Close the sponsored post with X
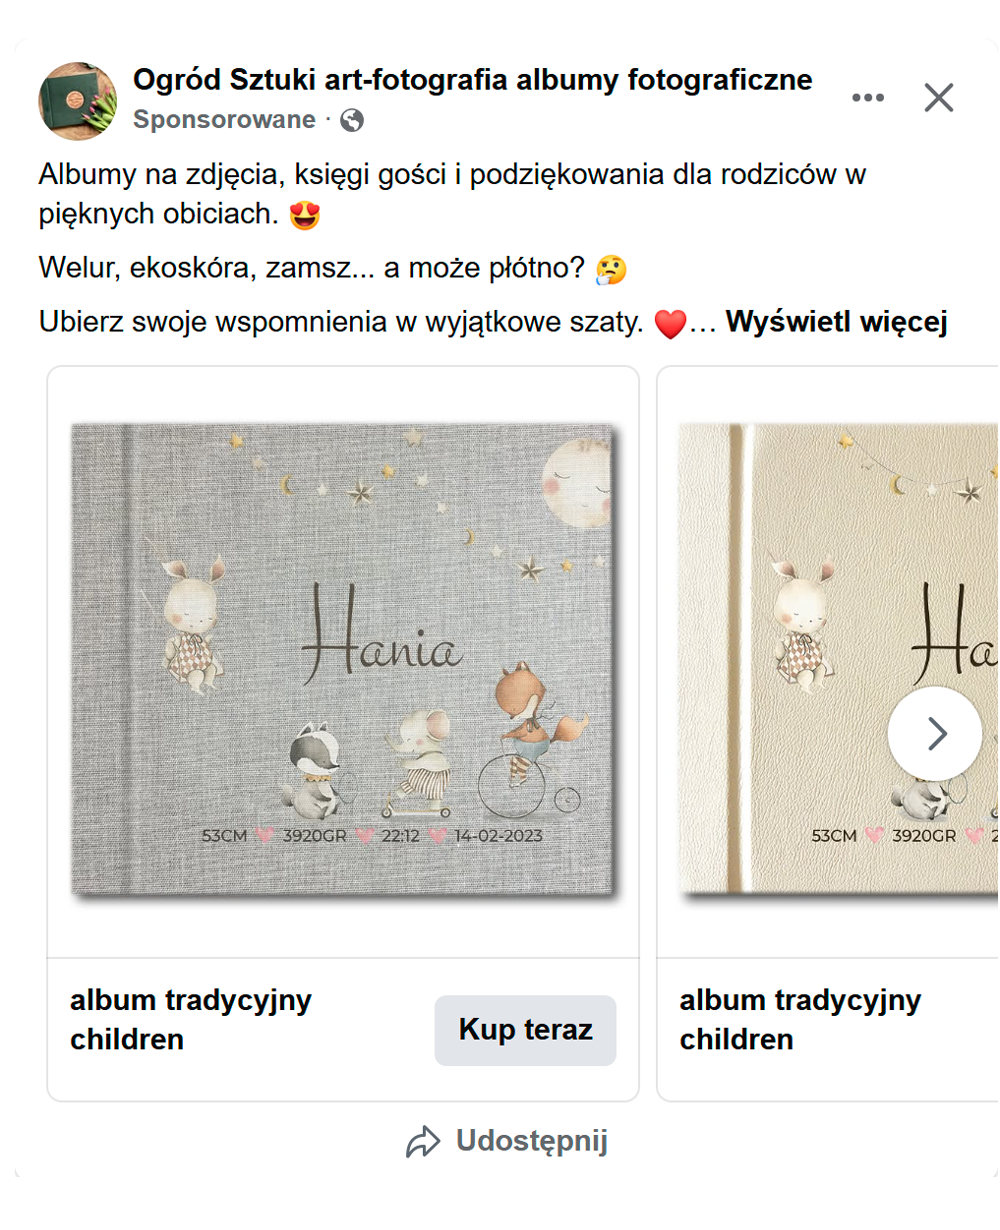 coord(938,97)
